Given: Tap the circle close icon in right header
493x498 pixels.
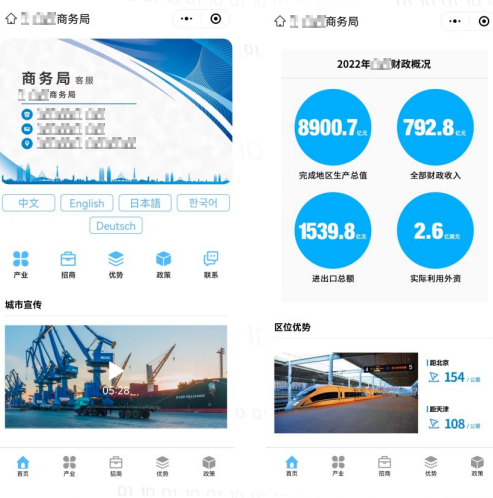Looking at the screenshot, I should 484,21.
